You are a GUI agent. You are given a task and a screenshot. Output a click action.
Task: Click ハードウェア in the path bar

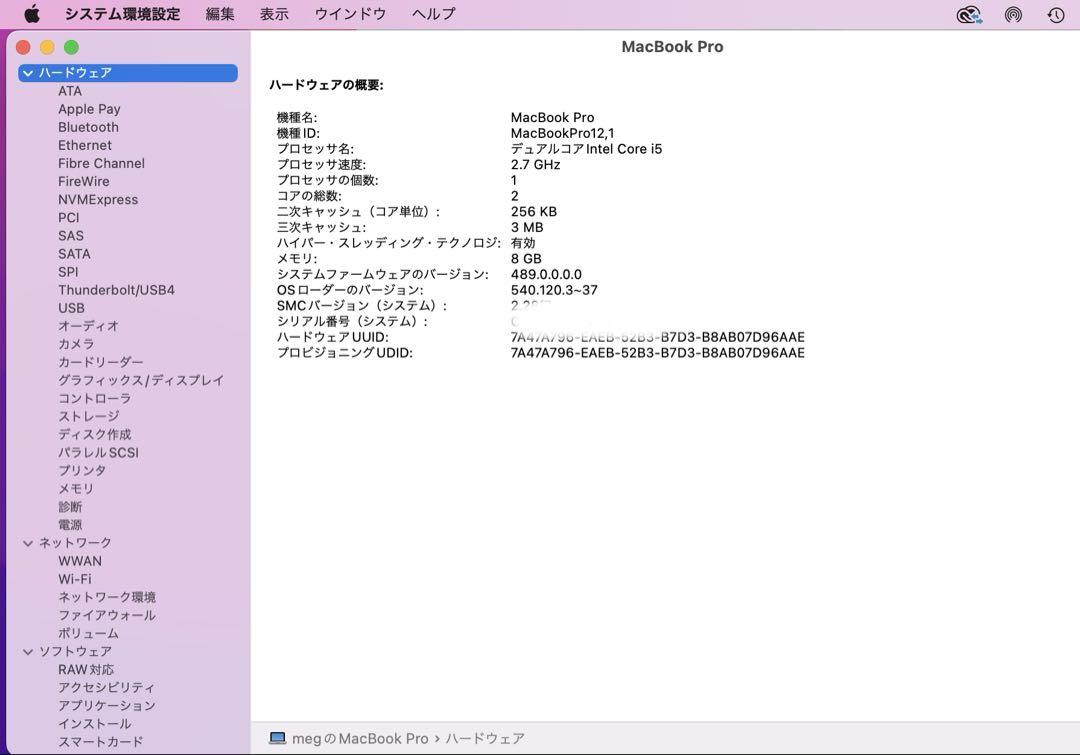coord(484,738)
